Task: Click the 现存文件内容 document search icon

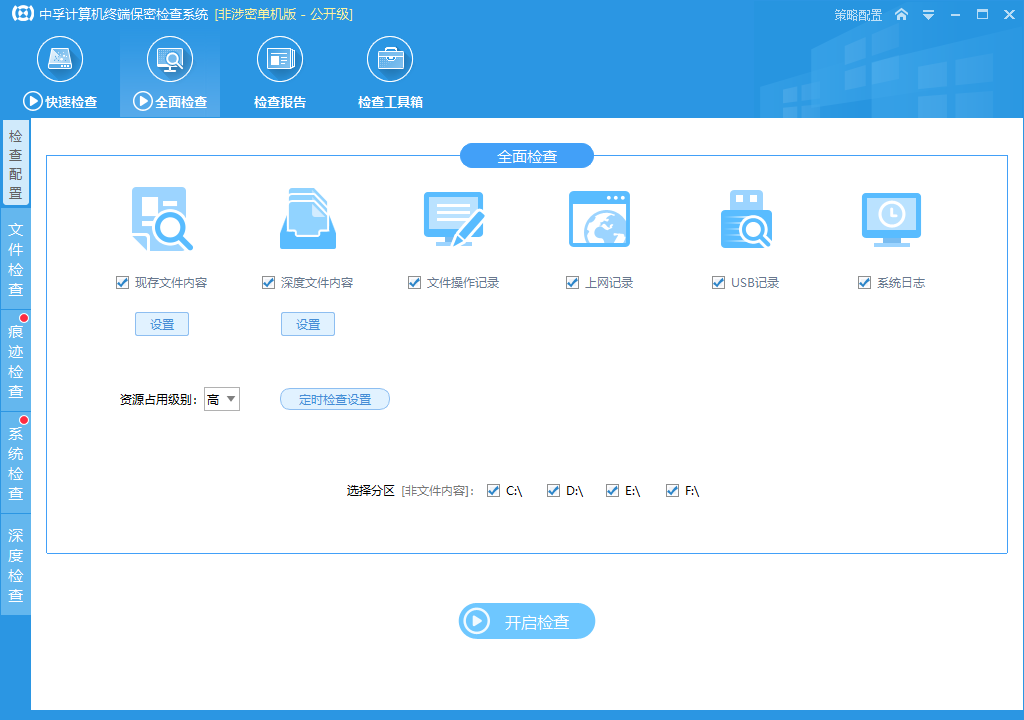Action: tap(162, 219)
